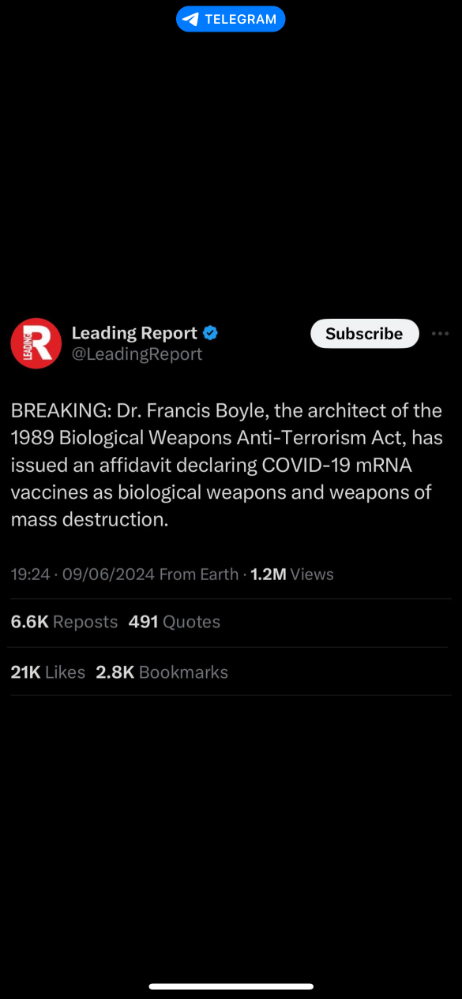Tap the Telegram paper plane icon
This screenshot has height=999, width=462.
coord(191,19)
